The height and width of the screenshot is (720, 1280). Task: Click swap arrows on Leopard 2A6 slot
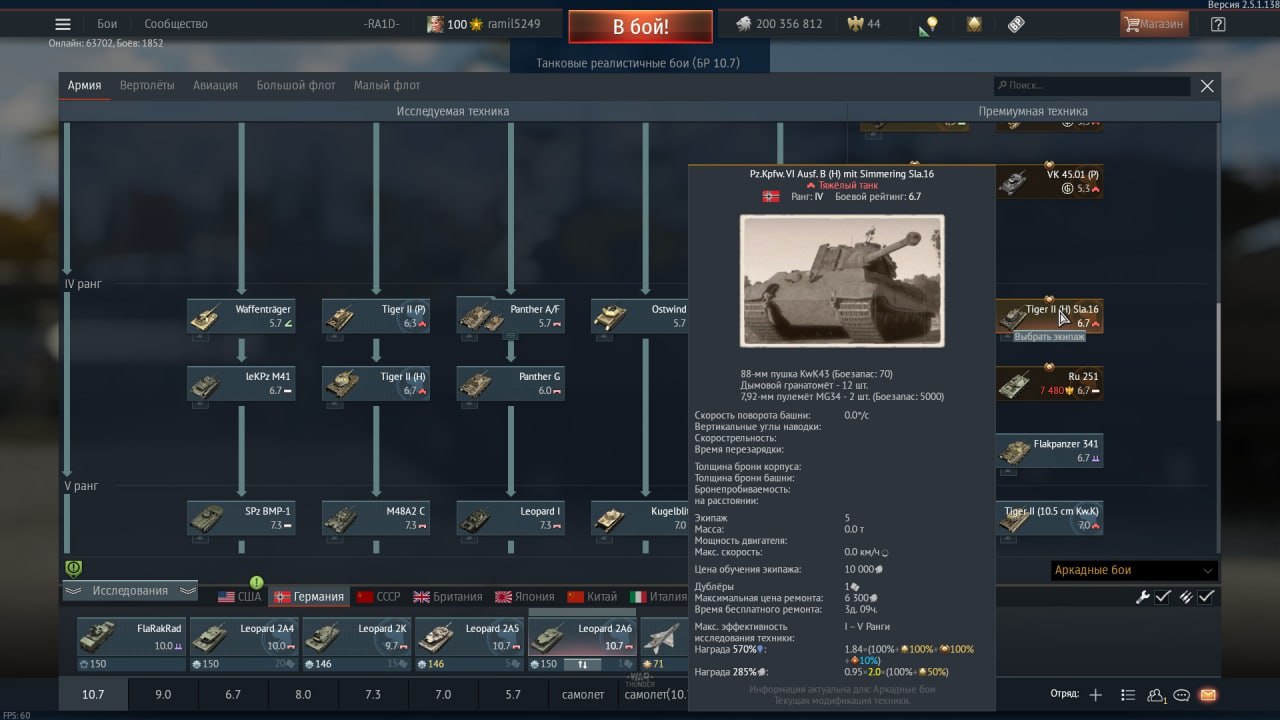click(x=582, y=663)
